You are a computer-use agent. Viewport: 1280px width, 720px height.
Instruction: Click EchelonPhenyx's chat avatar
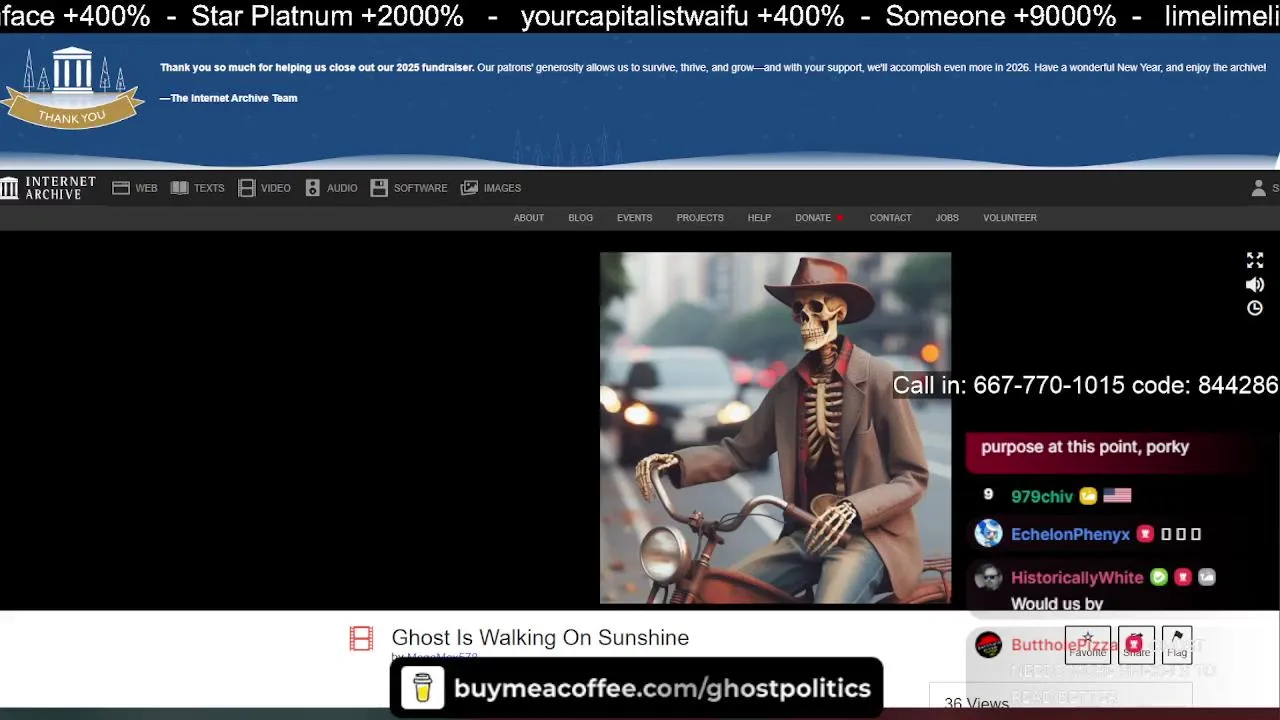click(x=988, y=533)
